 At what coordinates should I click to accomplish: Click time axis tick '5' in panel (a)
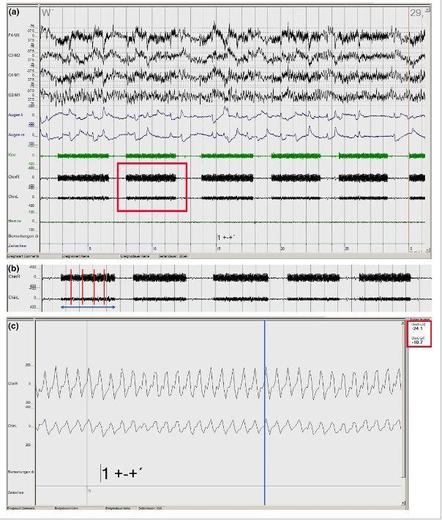(x=90, y=248)
